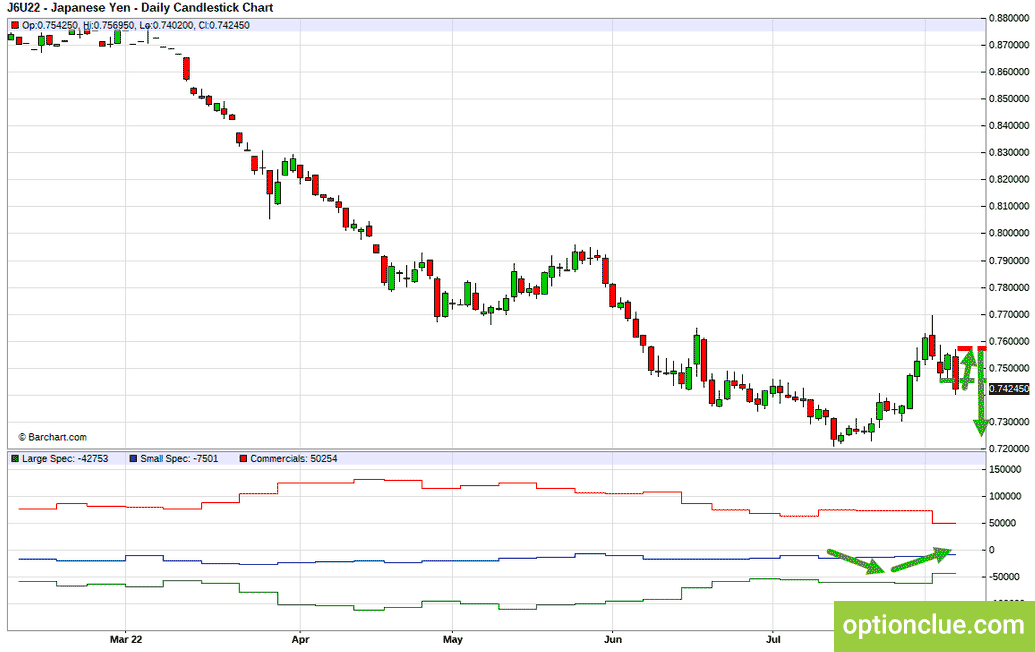Click the red Commercials legend icon
This screenshot has width=1035, height=652.
click(244, 459)
